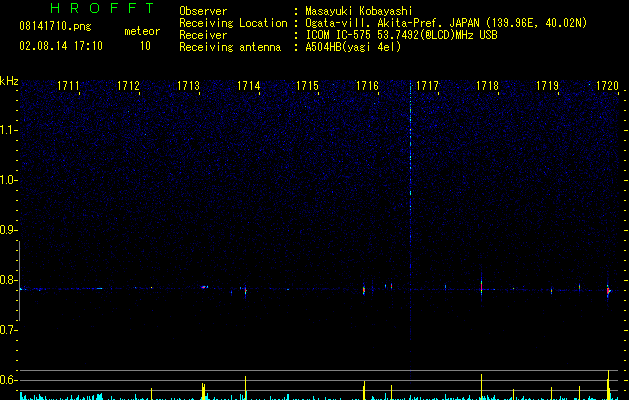This screenshot has width=629, height=400.
Task: Click the meteor count value 10
Action: (x=145, y=46)
